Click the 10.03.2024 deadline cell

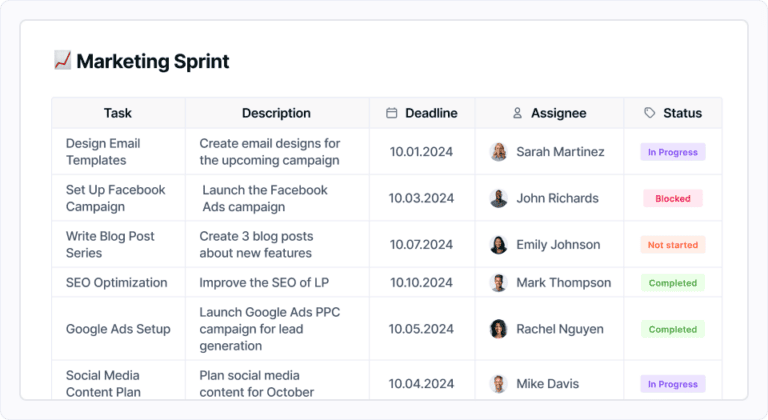pos(422,198)
